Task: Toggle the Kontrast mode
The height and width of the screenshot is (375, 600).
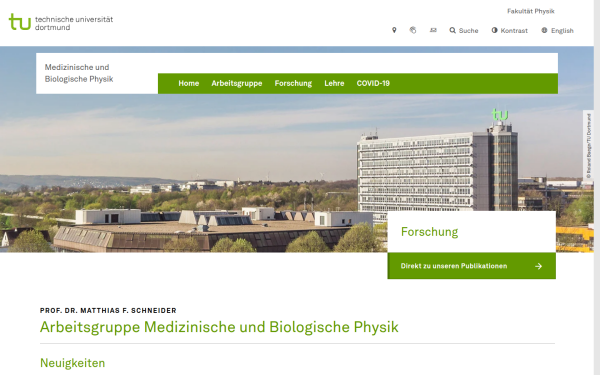Action: 510,31
